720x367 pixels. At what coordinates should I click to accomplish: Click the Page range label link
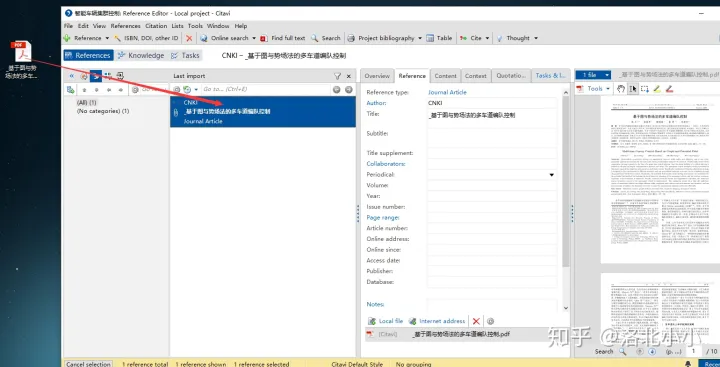coord(383,217)
